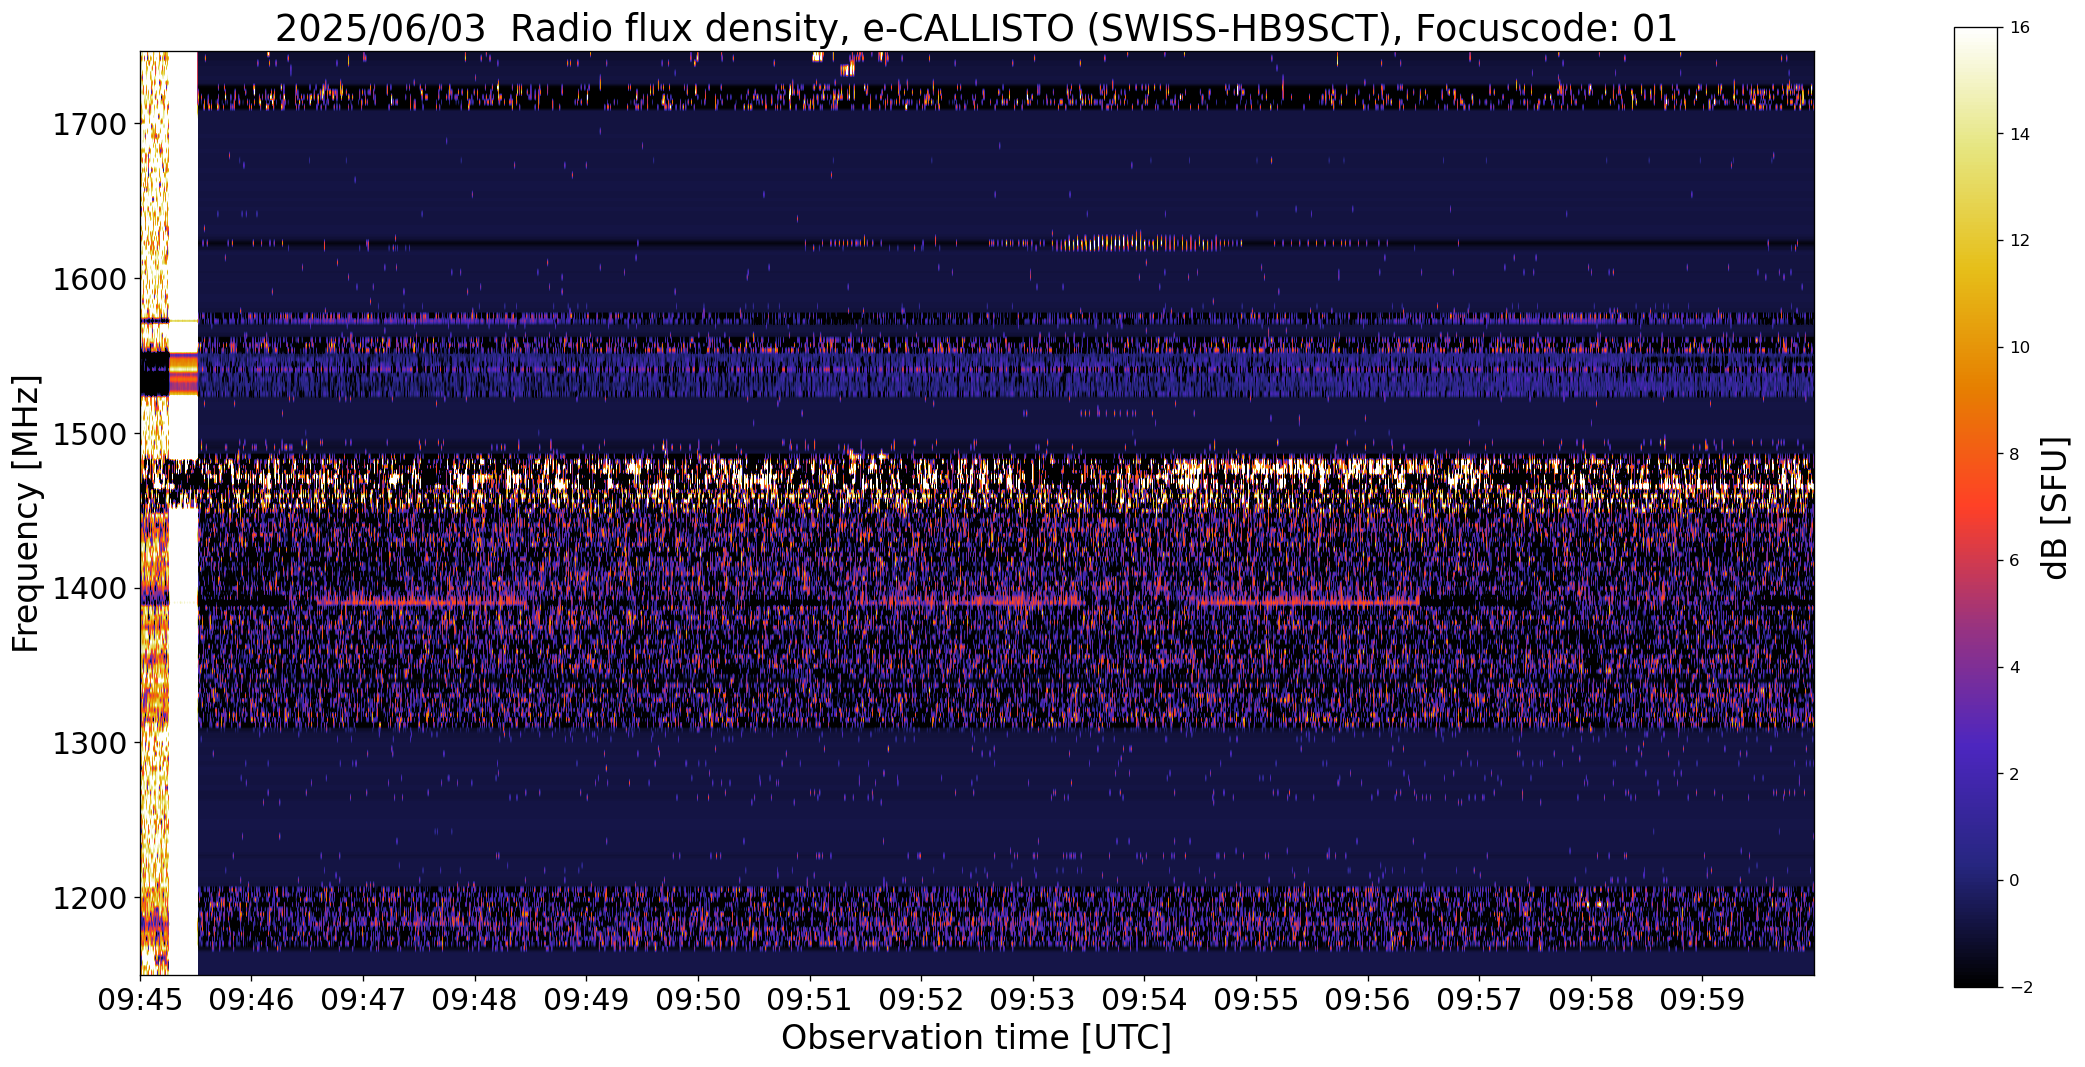This screenshot has height=1067, width=2085.
Task: Click the colorbar tick value 8
Action: click(x=2015, y=454)
